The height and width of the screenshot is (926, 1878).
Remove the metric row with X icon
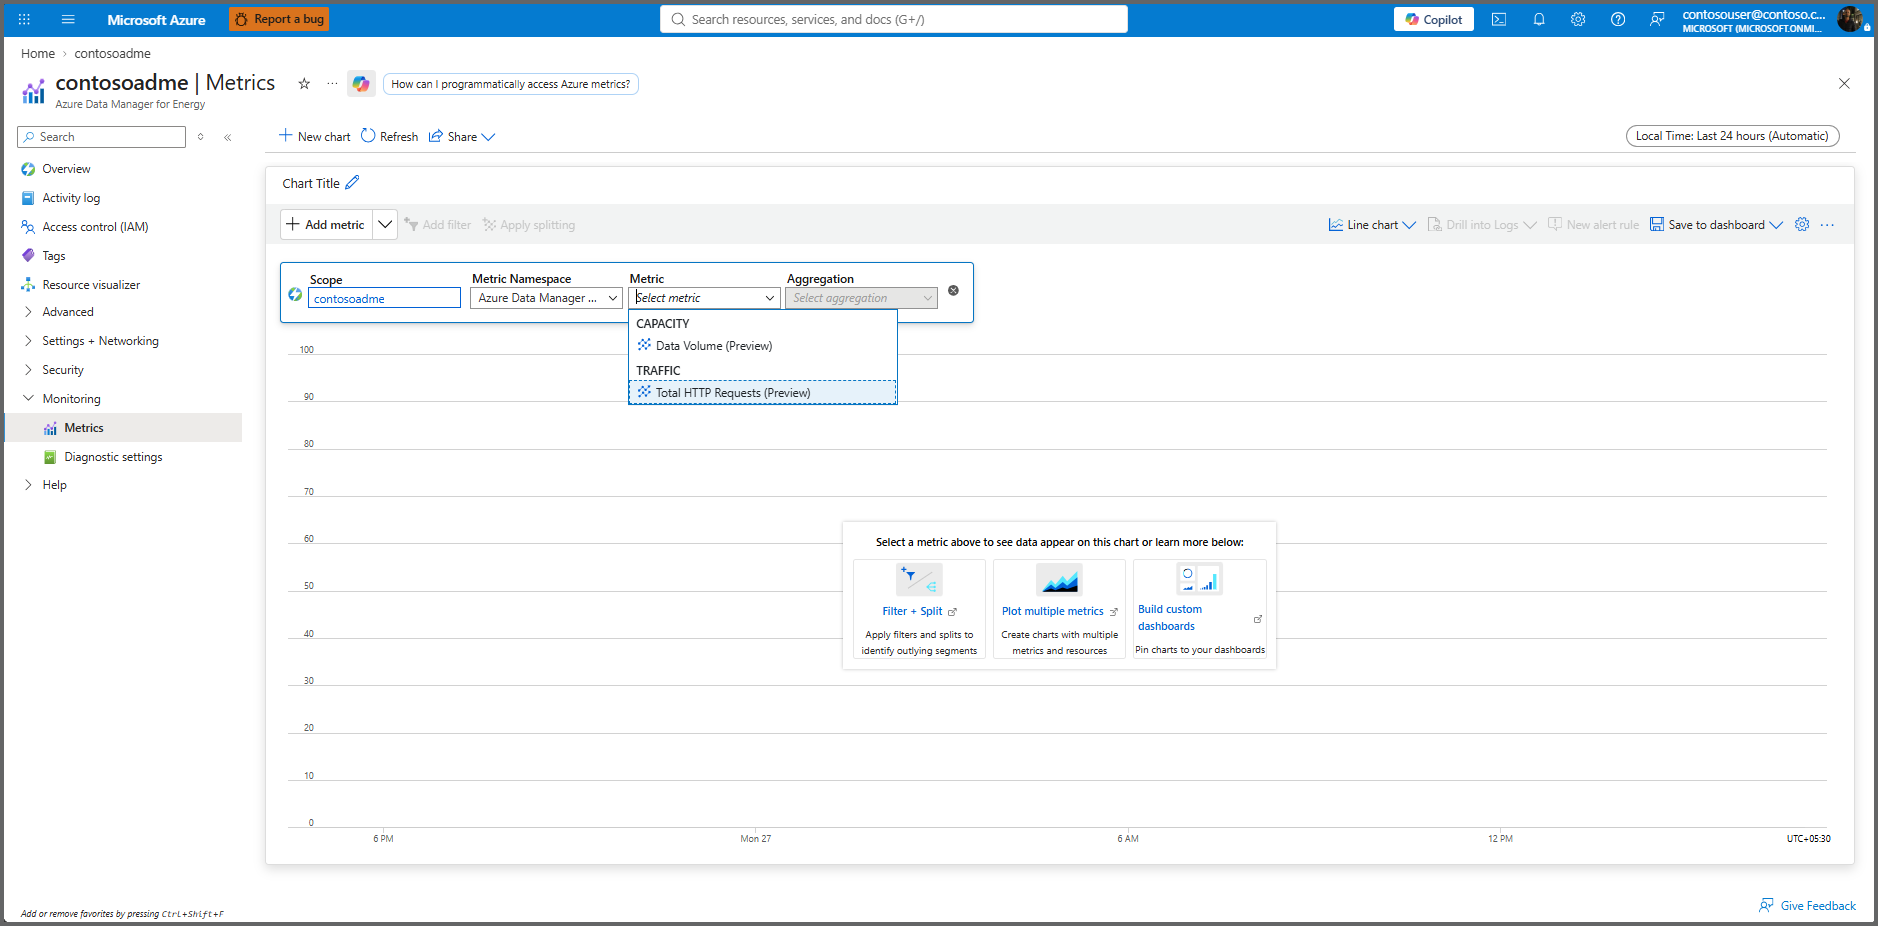pyautogui.click(x=953, y=290)
